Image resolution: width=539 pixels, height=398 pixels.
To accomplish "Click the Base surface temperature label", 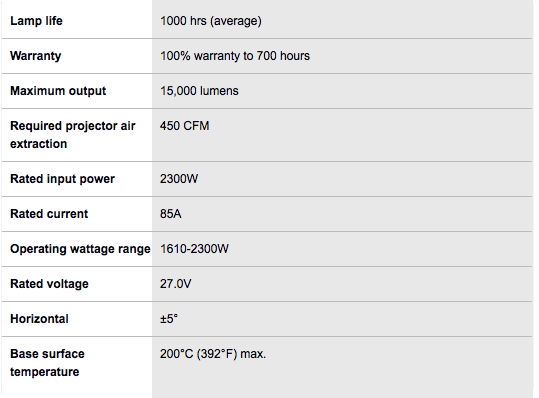I will (47, 363).
